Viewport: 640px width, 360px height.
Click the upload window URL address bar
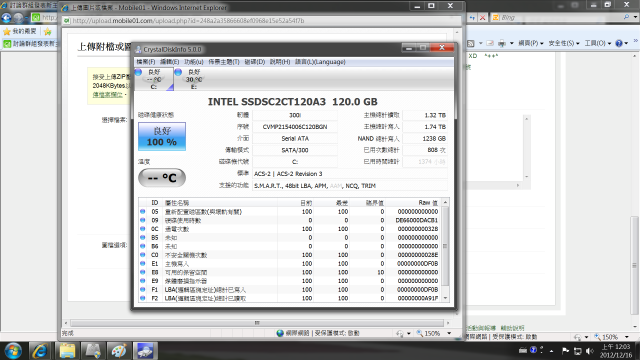tap(261, 21)
